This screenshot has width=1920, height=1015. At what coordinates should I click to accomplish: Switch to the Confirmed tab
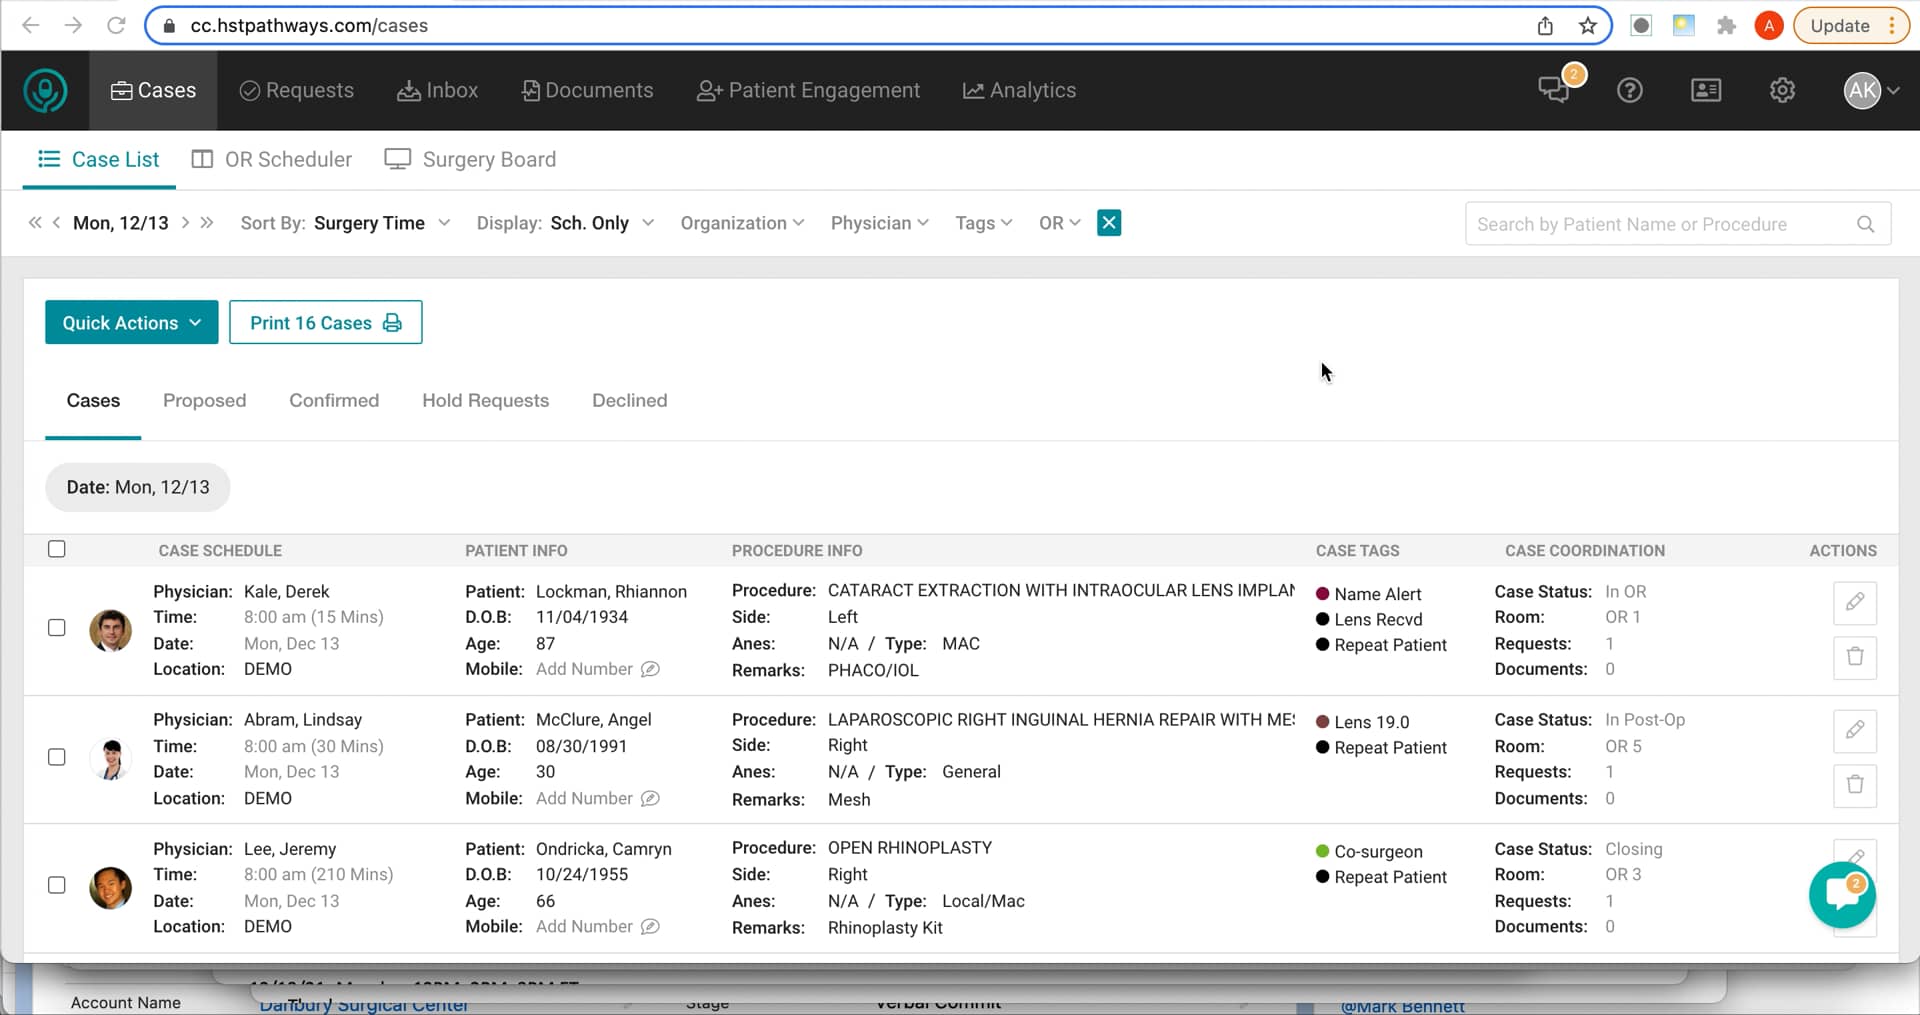[334, 400]
